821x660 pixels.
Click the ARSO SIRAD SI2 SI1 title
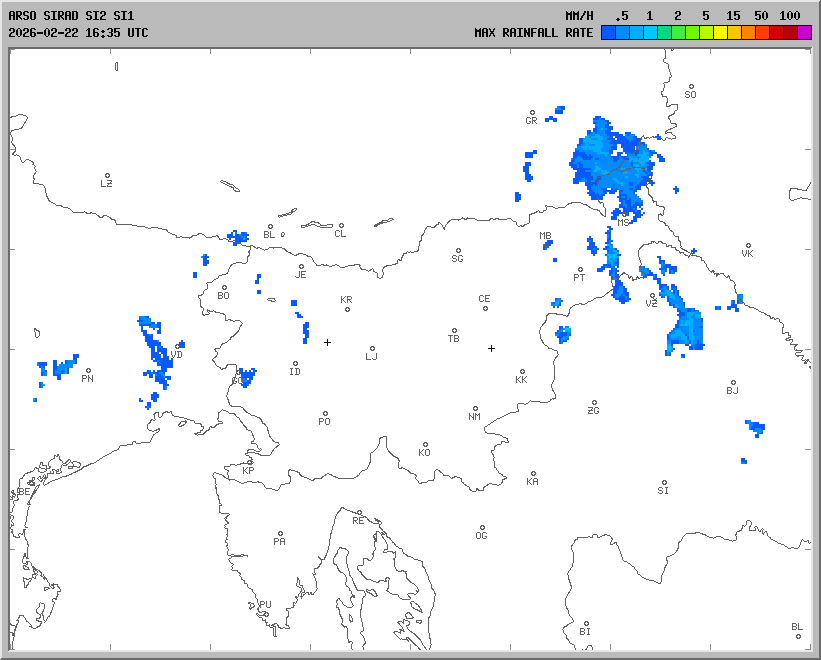(70, 16)
